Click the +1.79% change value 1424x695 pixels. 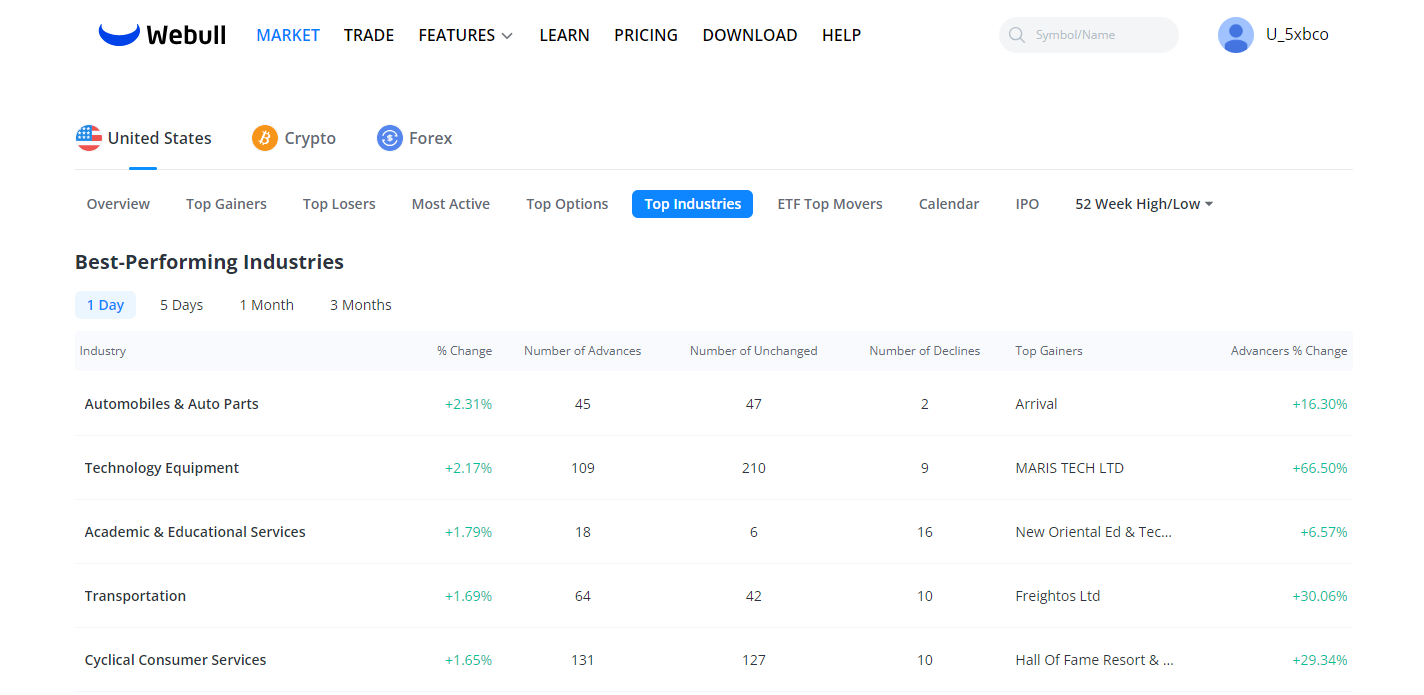tap(468, 532)
